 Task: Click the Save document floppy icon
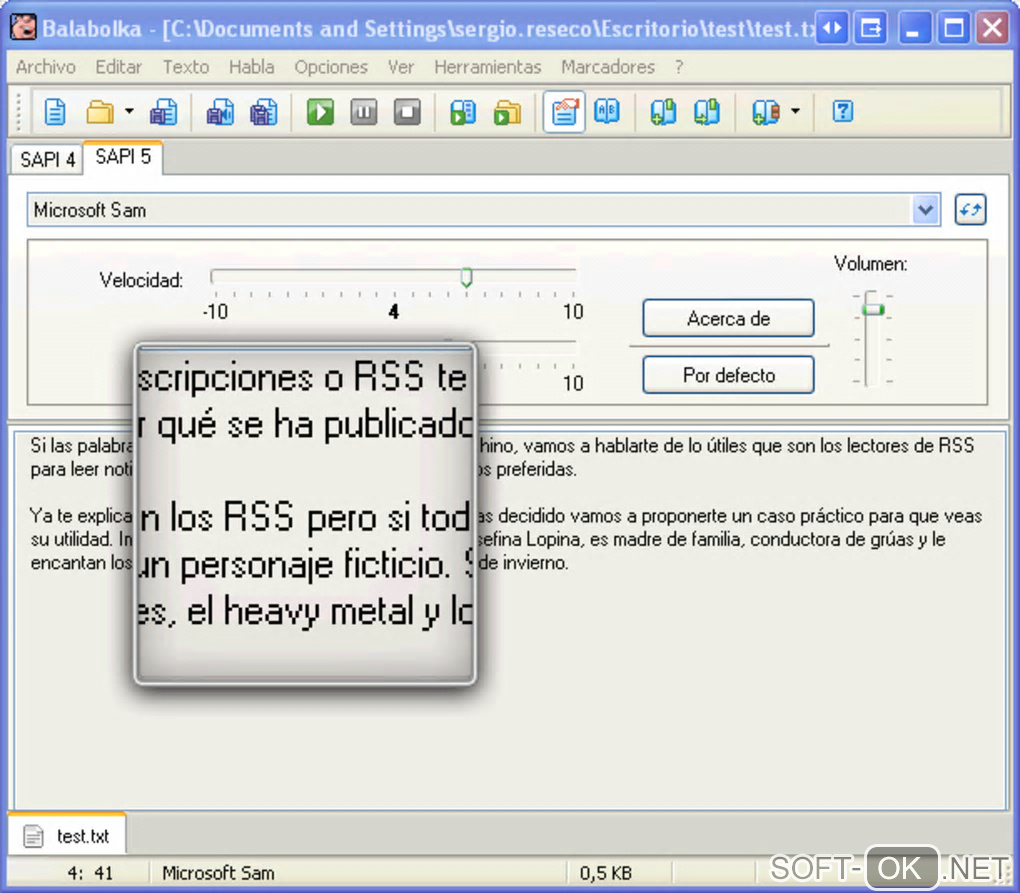pos(163,112)
